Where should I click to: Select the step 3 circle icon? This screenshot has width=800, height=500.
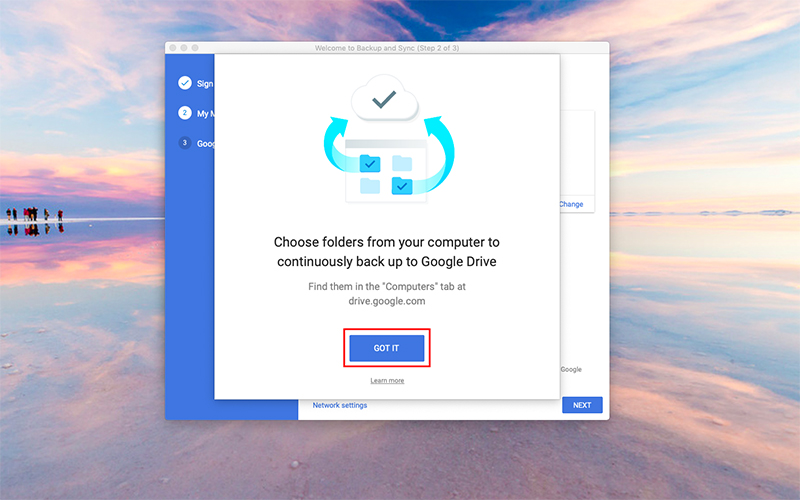185,143
